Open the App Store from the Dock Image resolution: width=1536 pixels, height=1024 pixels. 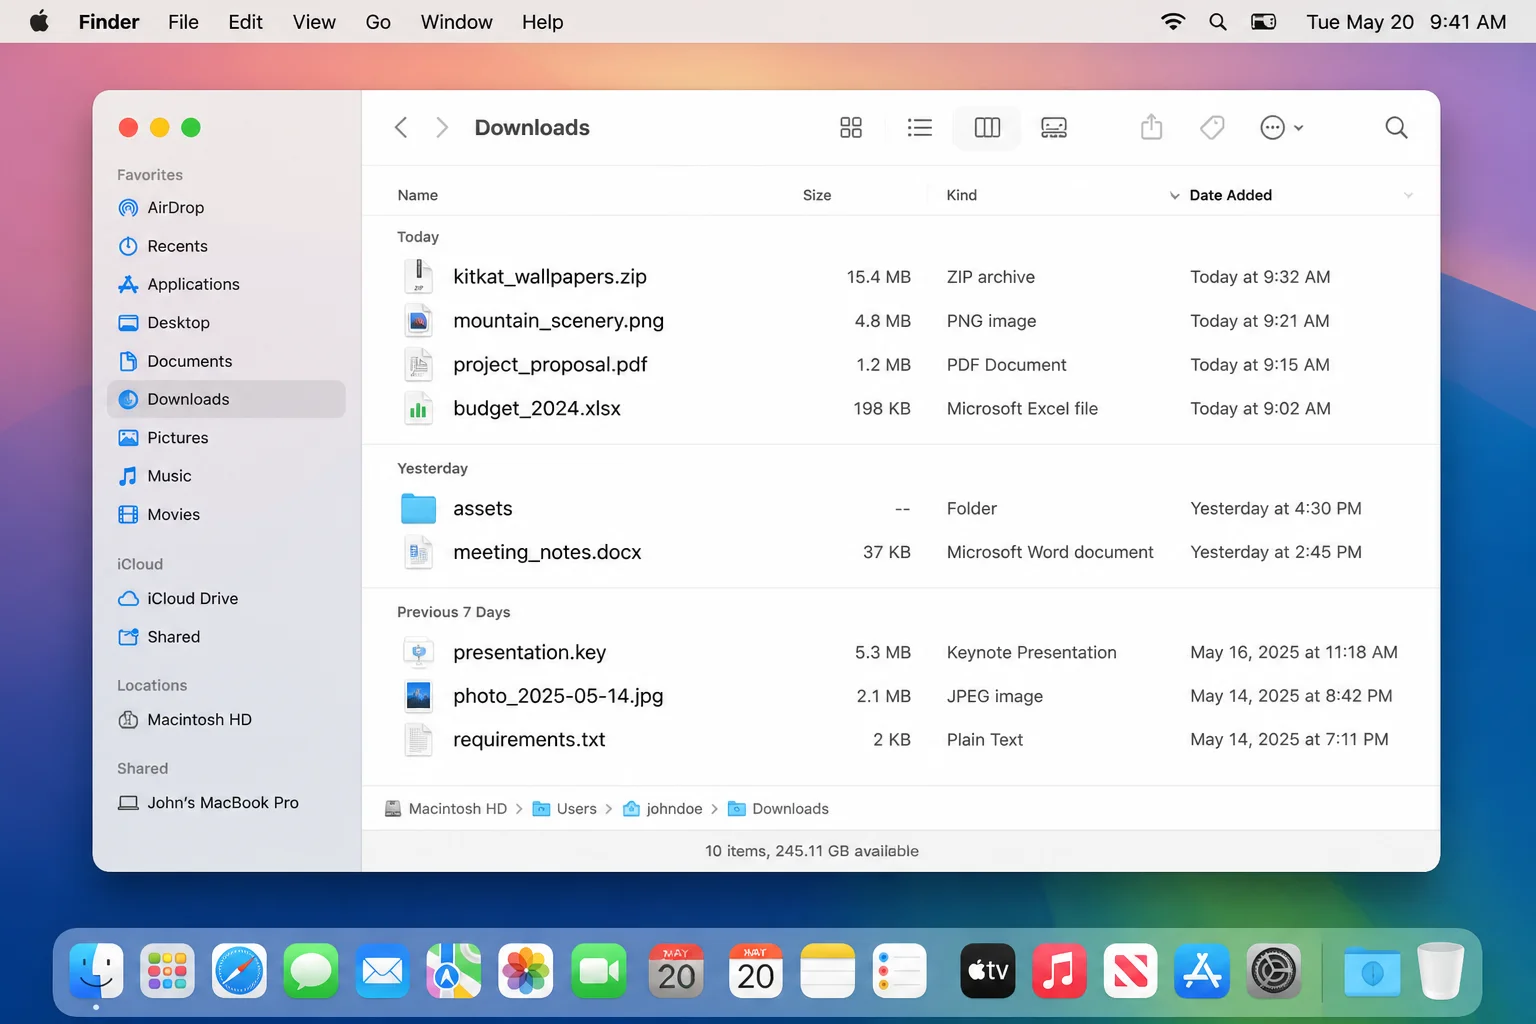1201,971
